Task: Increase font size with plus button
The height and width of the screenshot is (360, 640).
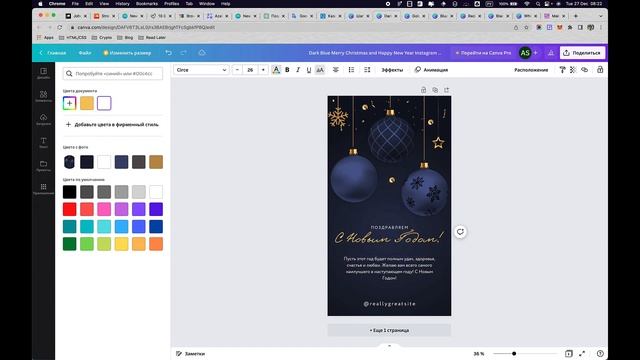Action: [x=263, y=70]
